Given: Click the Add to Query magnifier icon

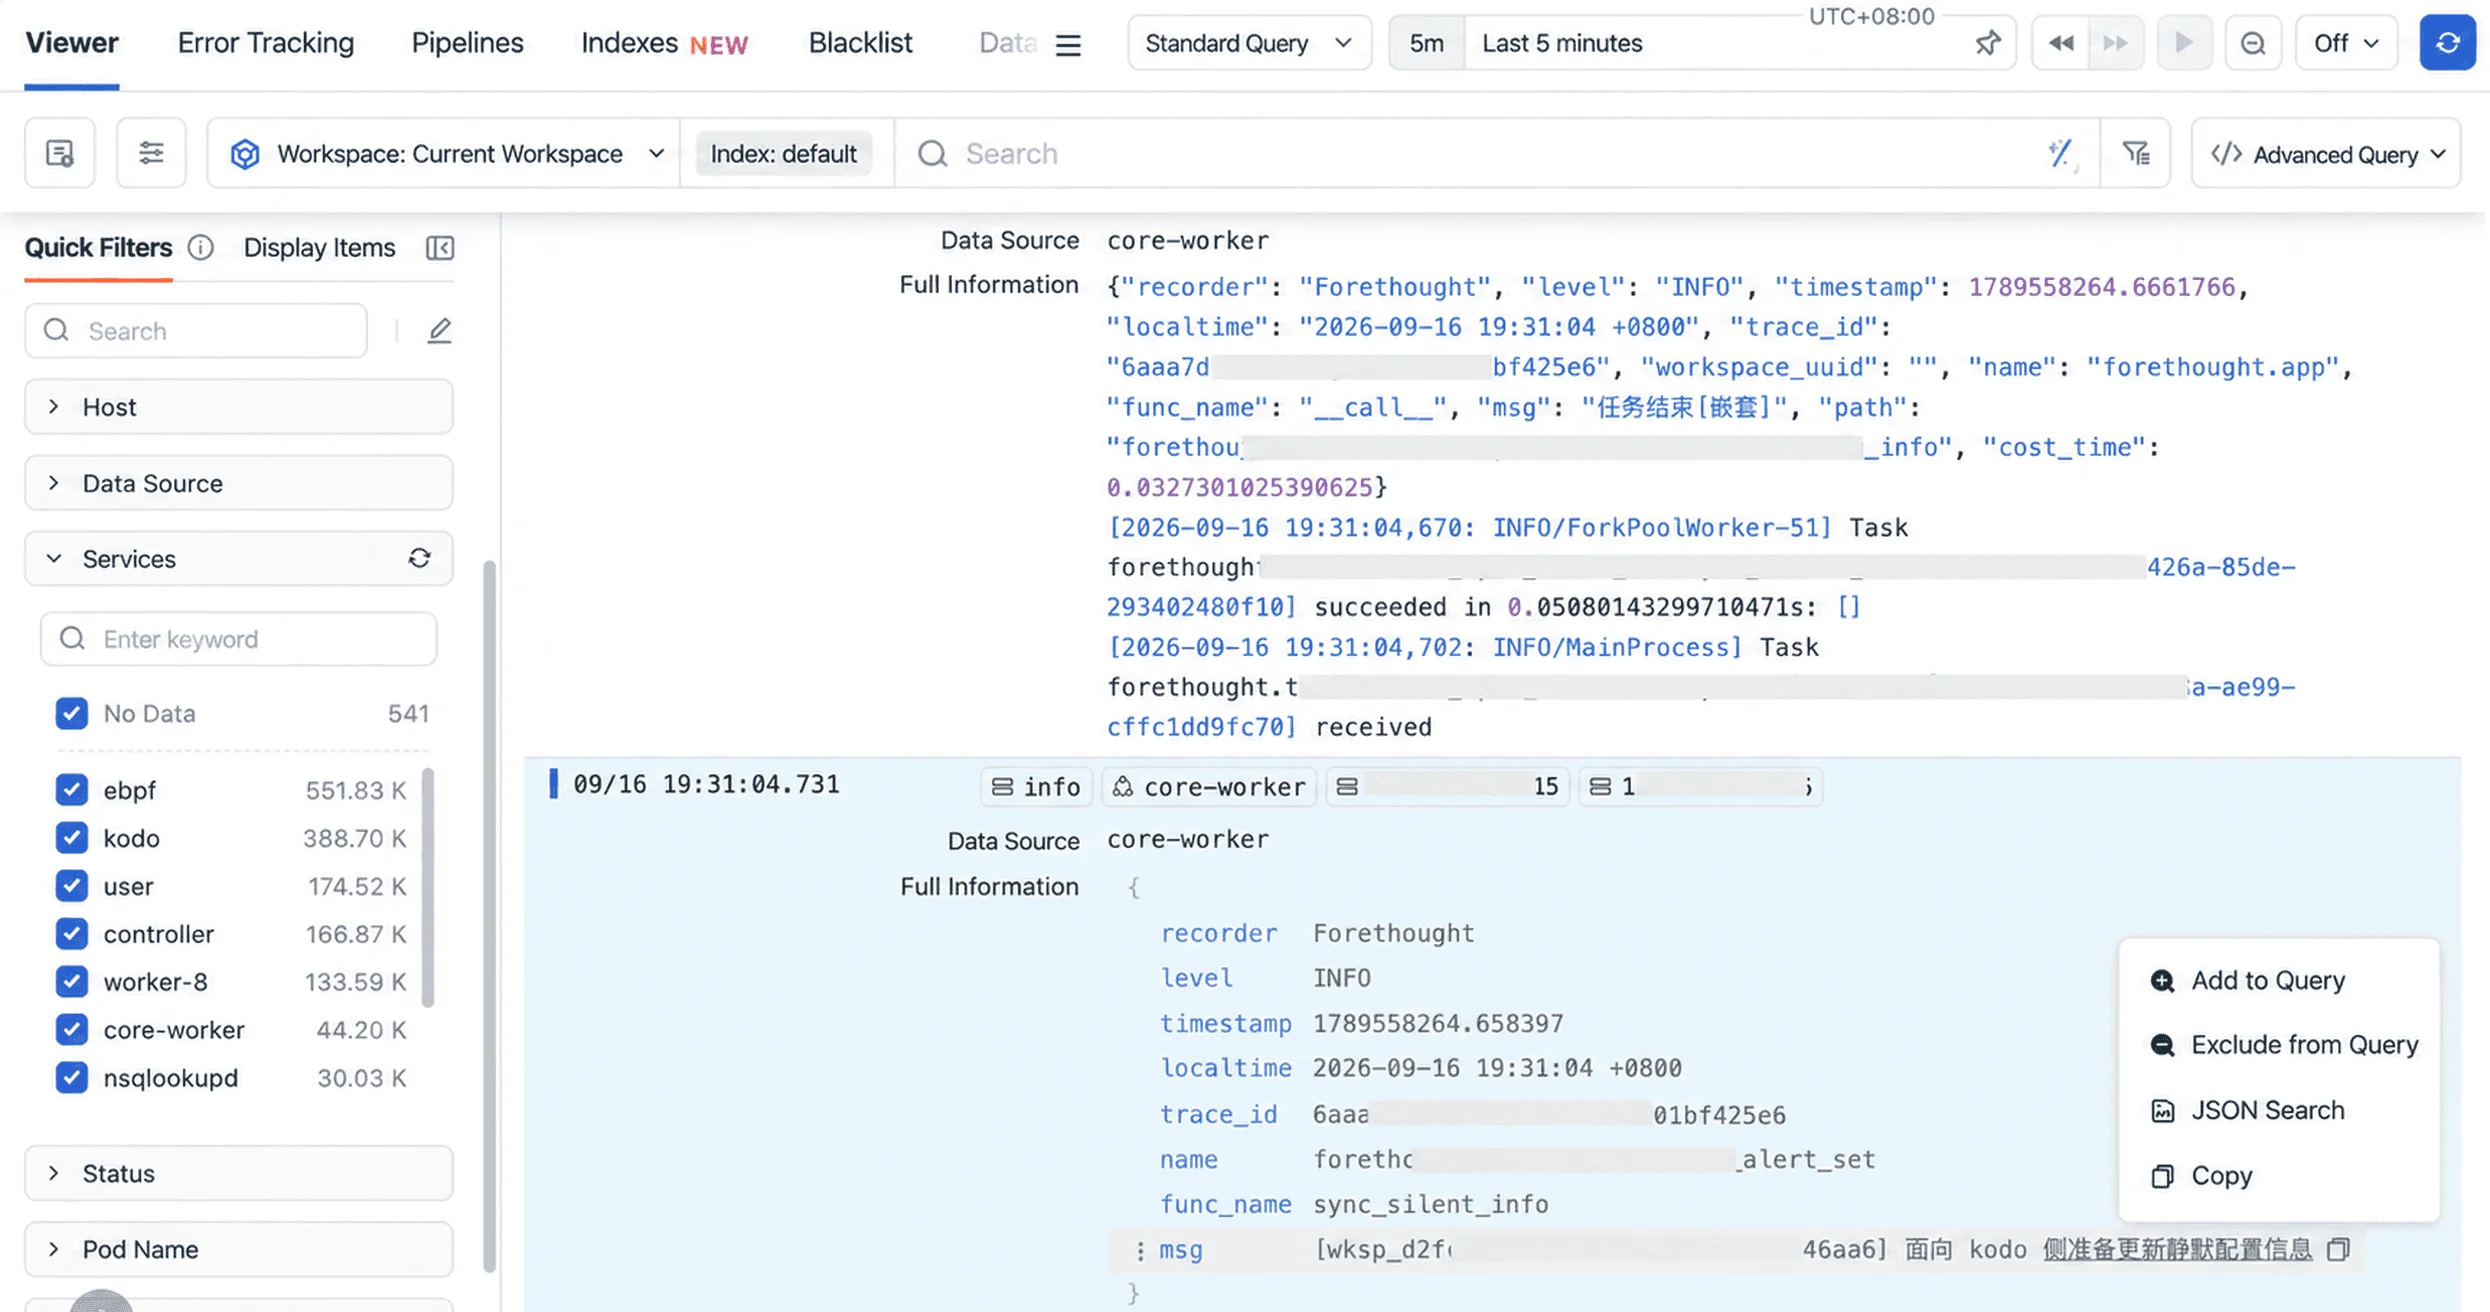Looking at the screenshot, I should point(2162,981).
